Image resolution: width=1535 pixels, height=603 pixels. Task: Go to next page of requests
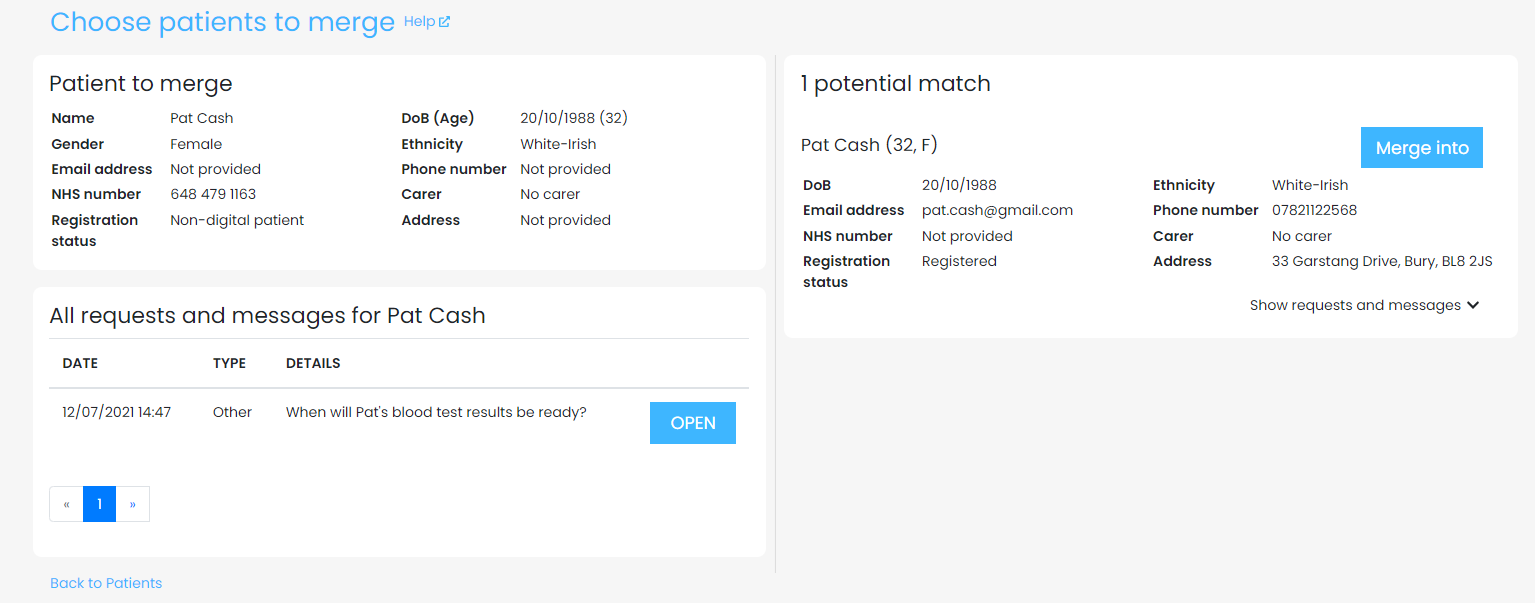[133, 504]
